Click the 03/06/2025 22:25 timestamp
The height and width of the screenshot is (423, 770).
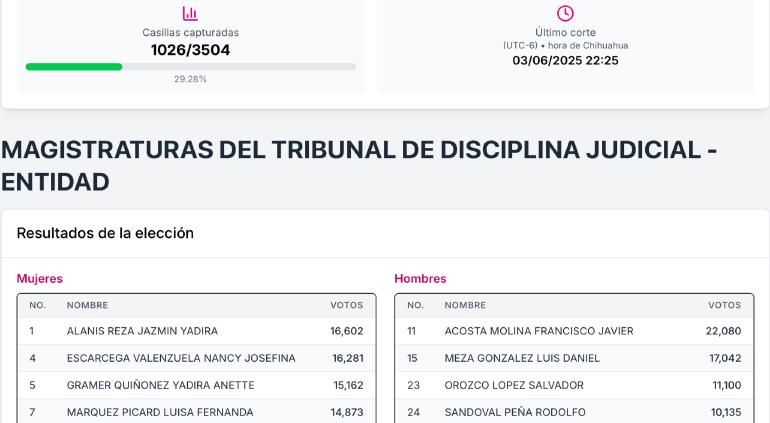click(565, 60)
